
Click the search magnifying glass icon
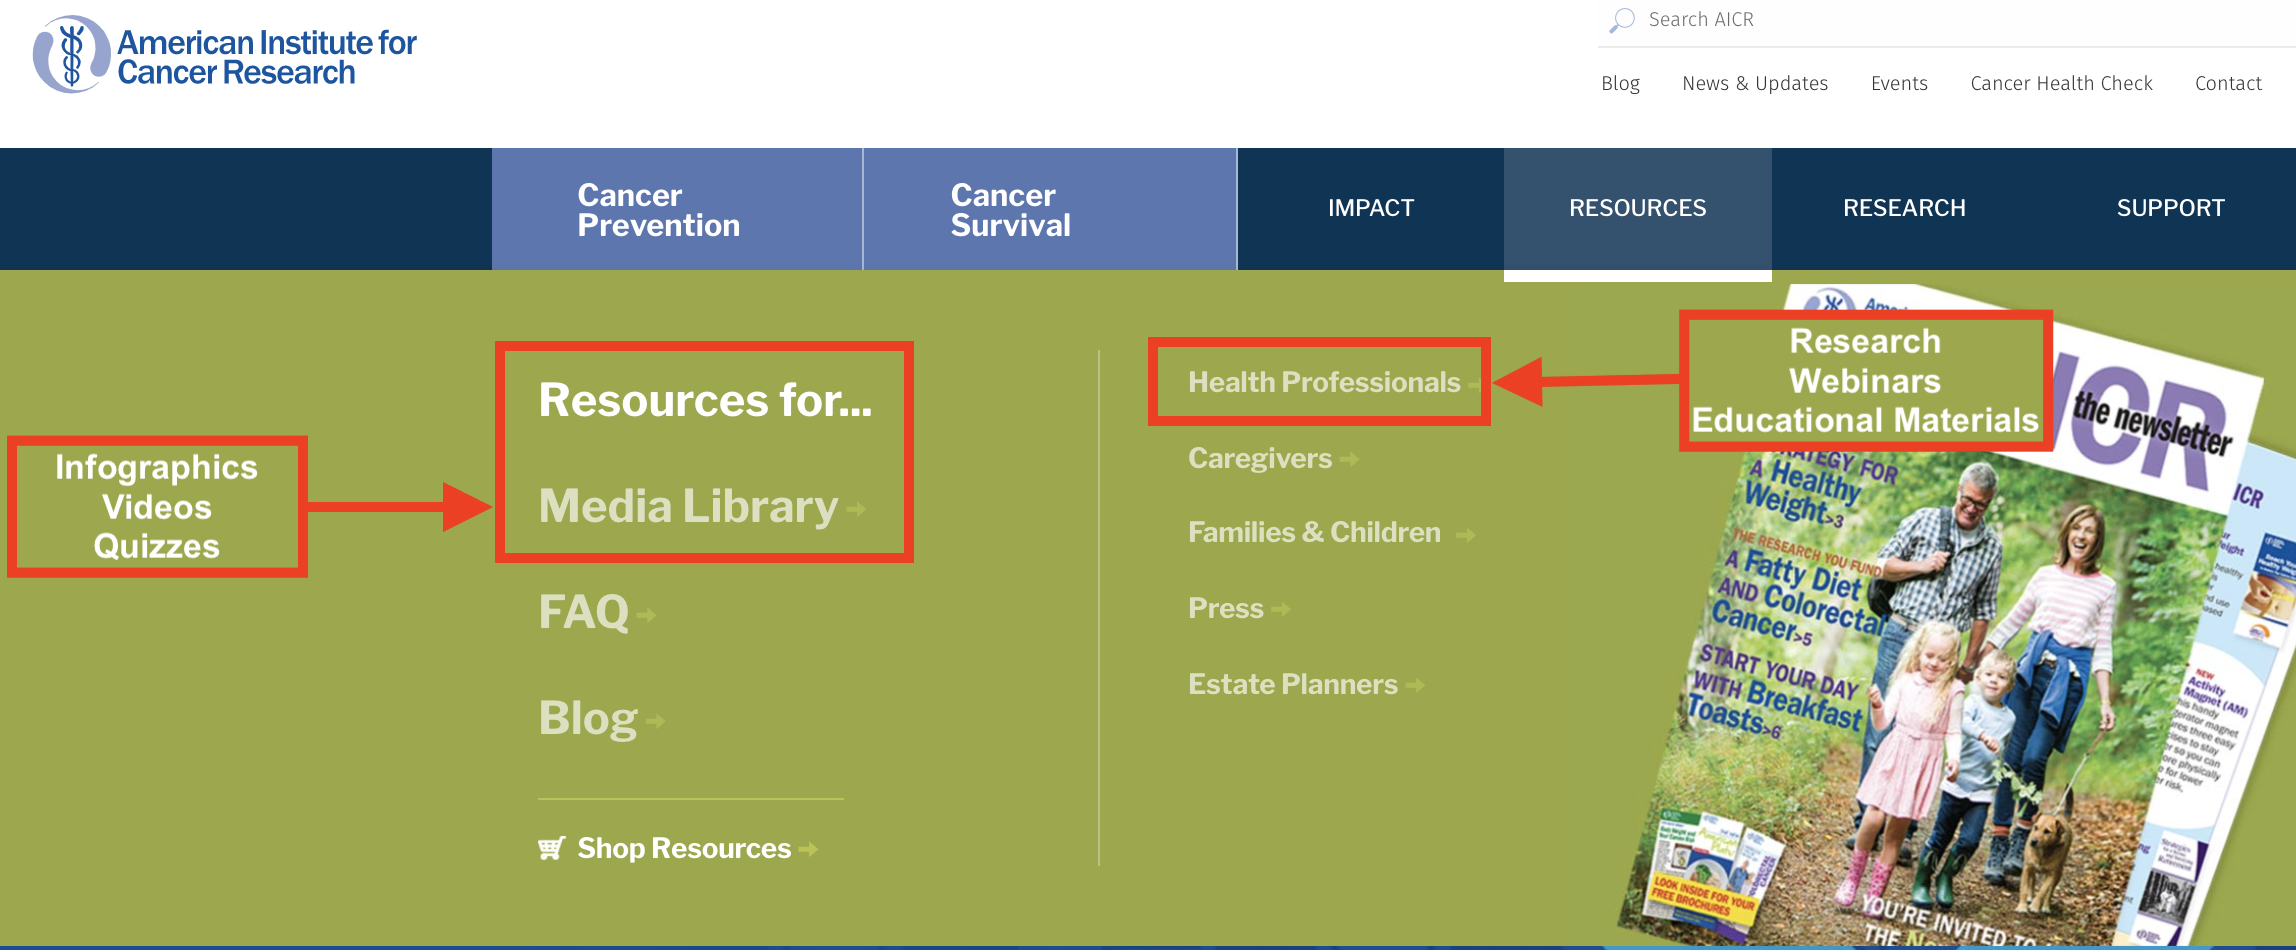[1621, 20]
